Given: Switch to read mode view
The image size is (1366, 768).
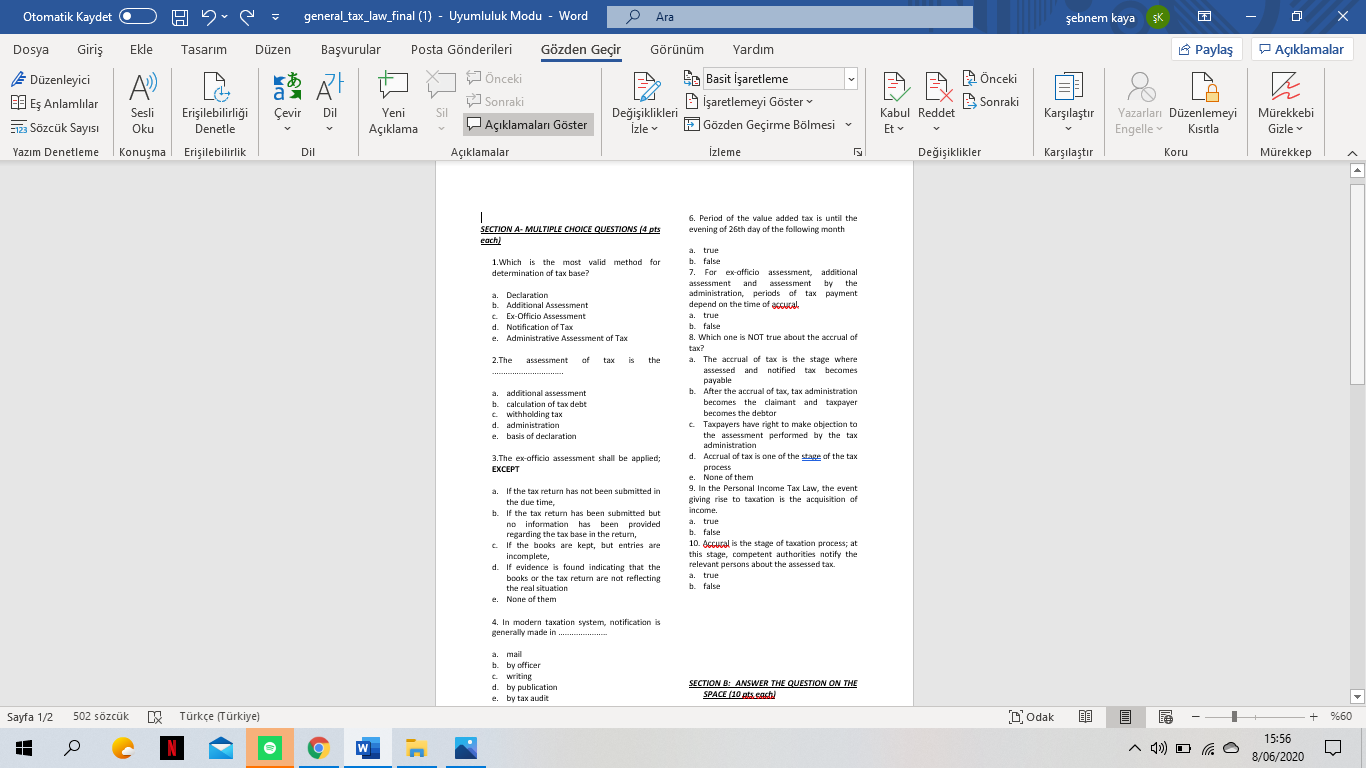Looking at the screenshot, I should (x=1085, y=717).
